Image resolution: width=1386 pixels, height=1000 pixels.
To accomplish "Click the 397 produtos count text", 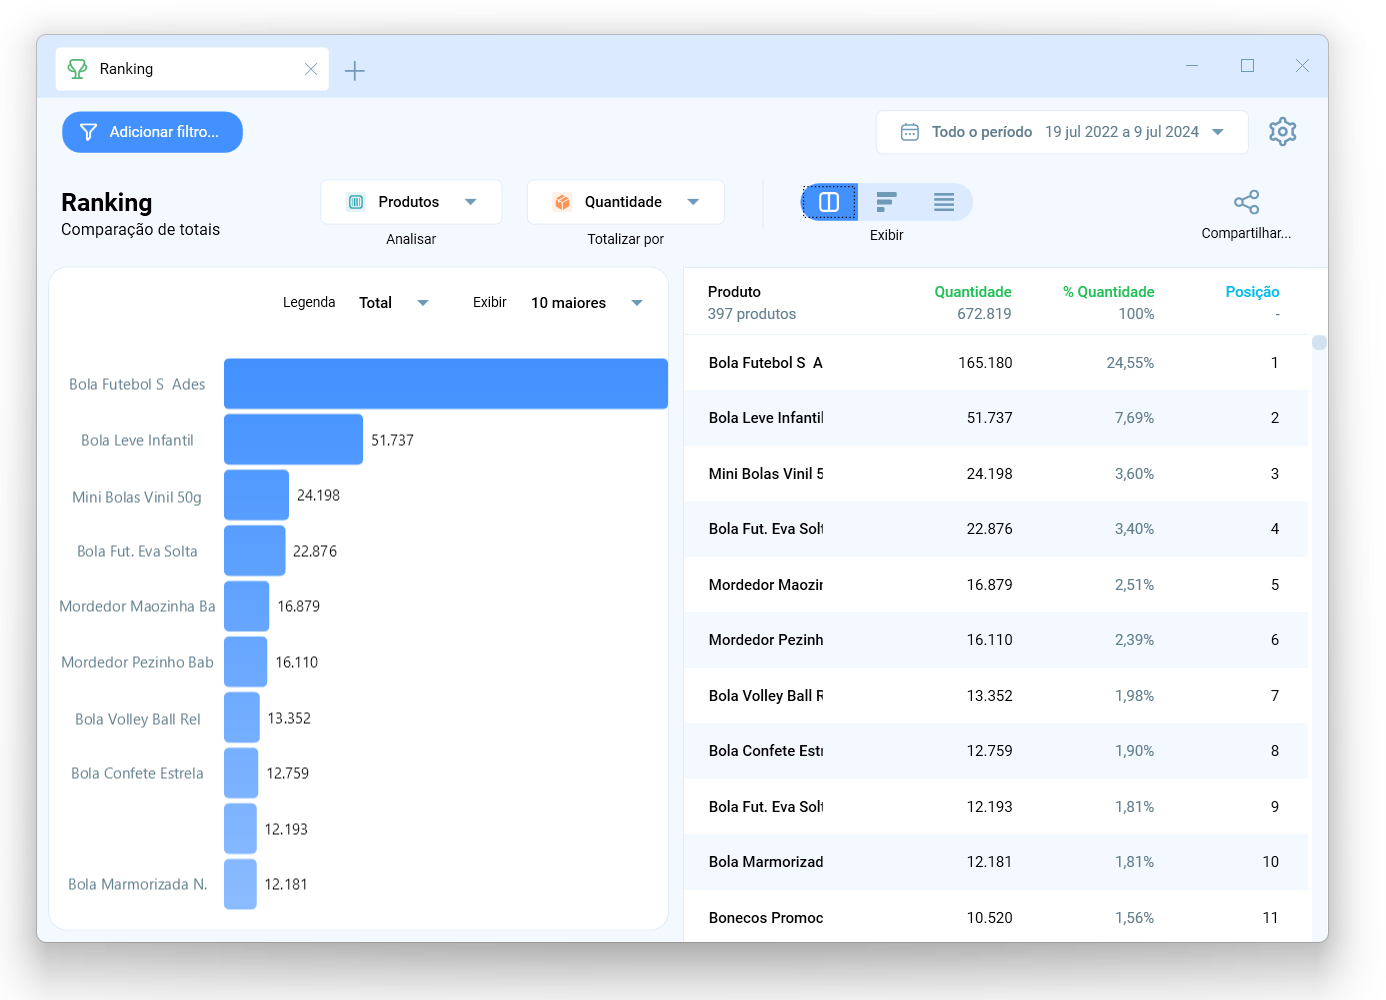I will [x=752, y=314].
